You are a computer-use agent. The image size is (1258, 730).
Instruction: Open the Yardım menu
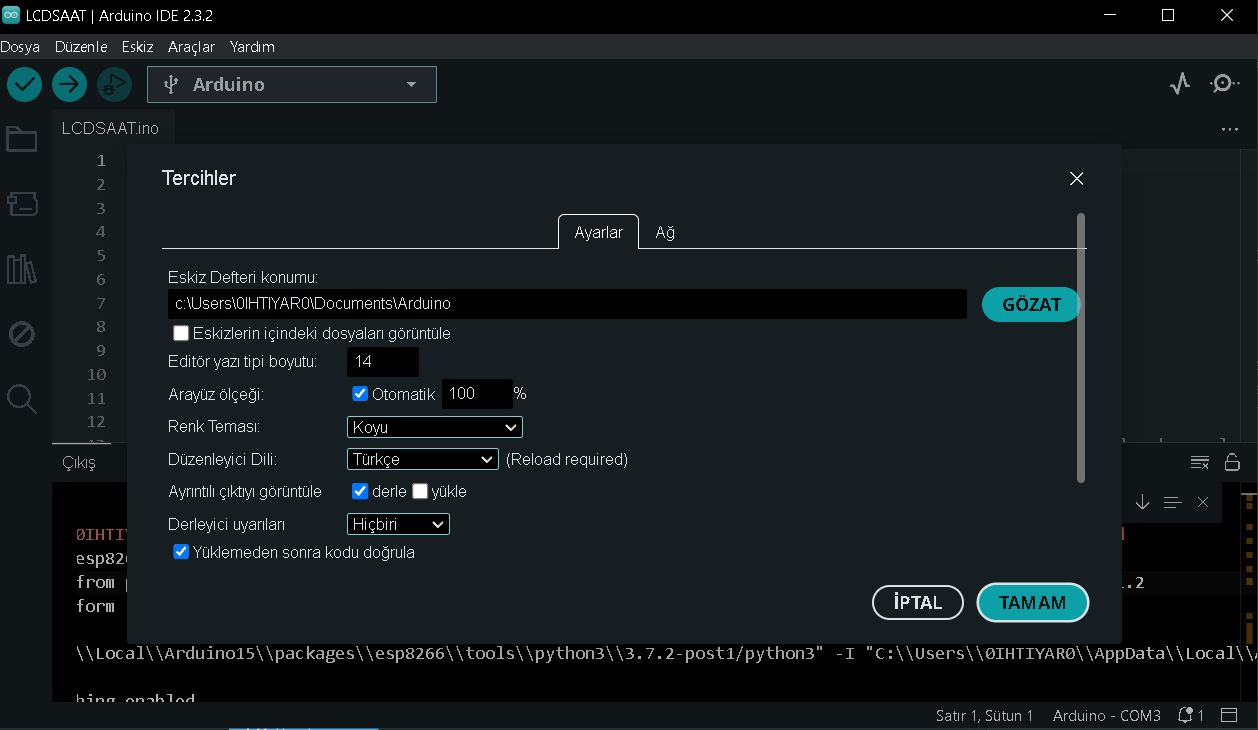[x=252, y=47]
